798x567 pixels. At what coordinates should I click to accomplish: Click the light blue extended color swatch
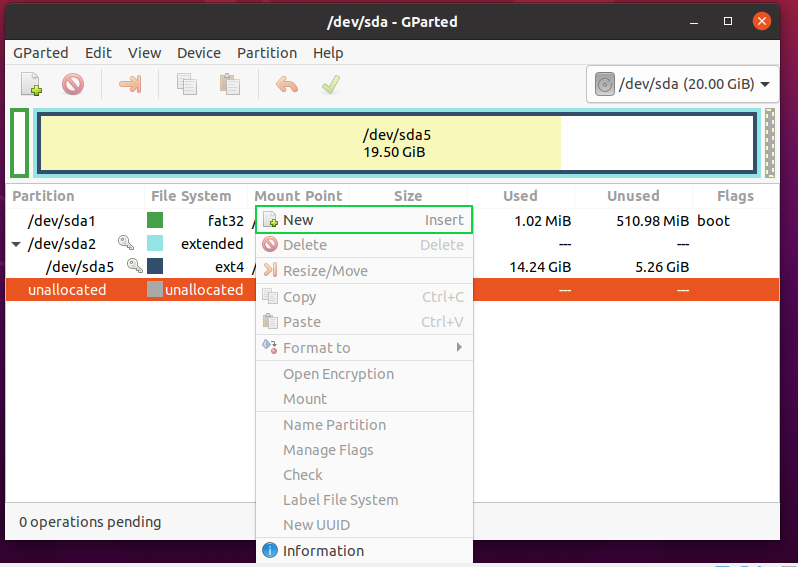pos(155,243)
